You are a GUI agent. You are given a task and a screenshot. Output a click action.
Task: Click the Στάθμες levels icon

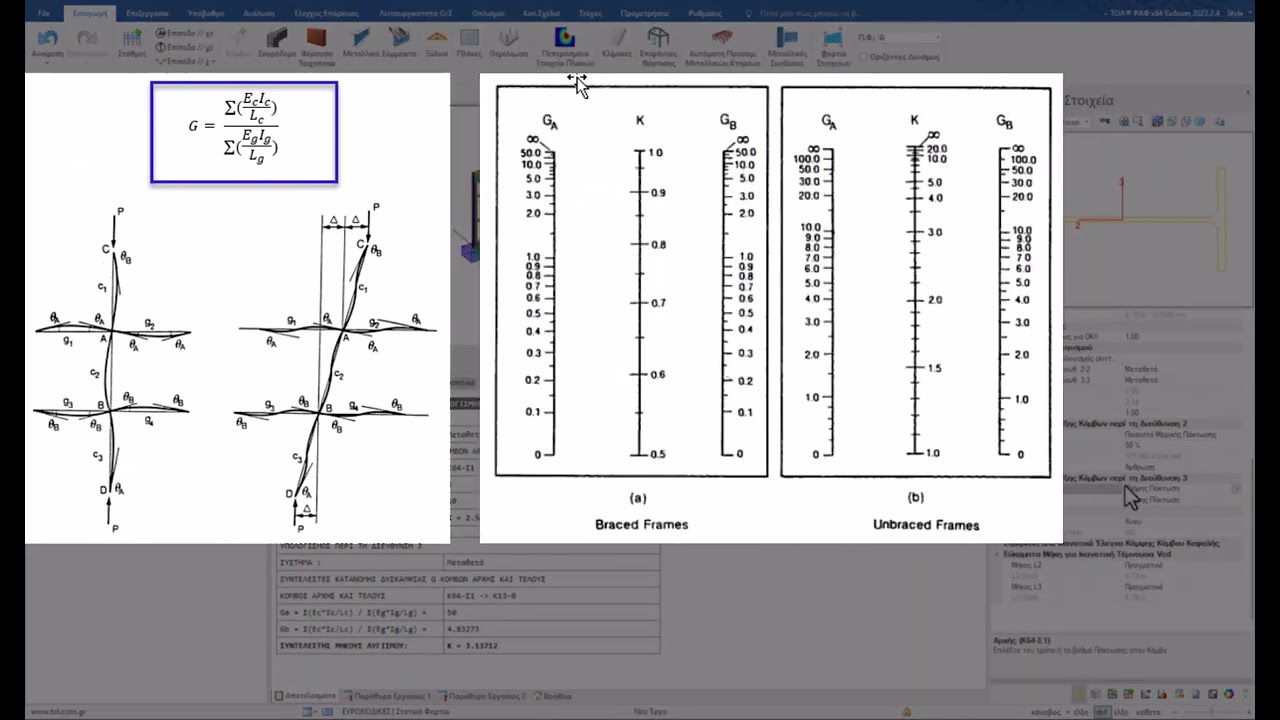tap(132, 44)
